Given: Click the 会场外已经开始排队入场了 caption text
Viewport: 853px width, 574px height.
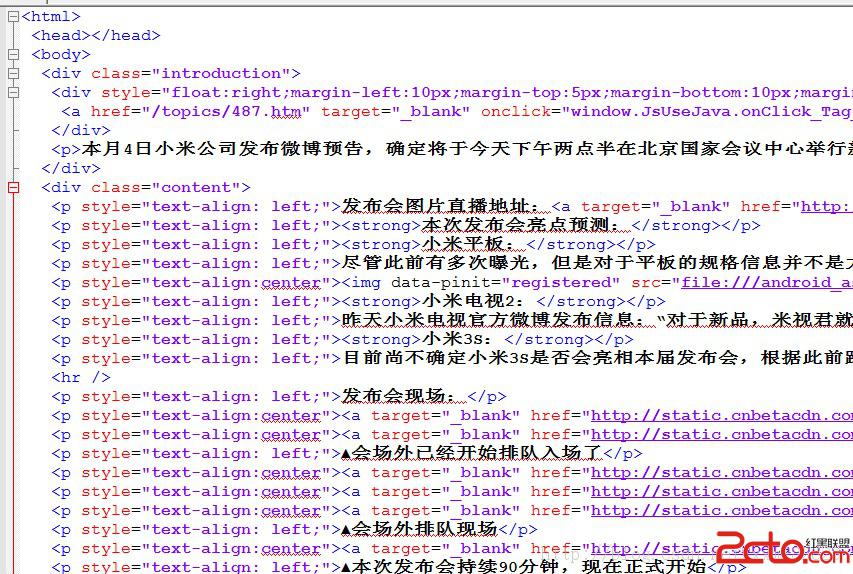Looking at the screenshot, I should tap(472, 454).
